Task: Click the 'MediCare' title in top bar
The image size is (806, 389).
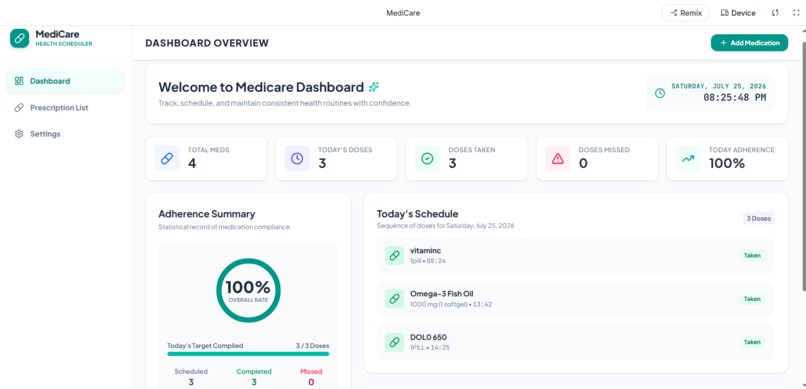Action: point(403,13)
